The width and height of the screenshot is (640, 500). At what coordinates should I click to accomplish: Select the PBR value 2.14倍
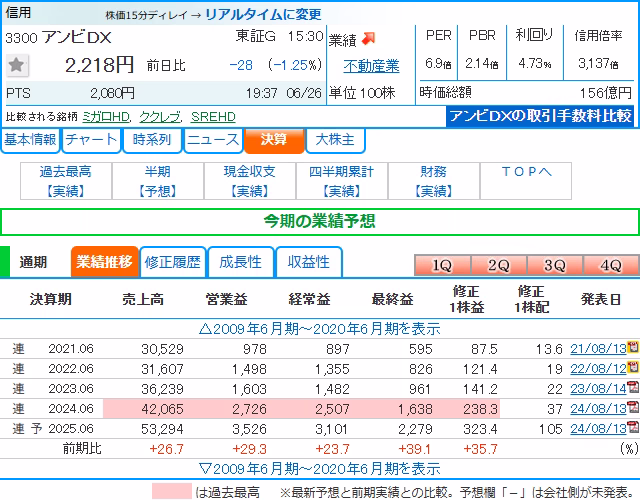pos(482,63)
